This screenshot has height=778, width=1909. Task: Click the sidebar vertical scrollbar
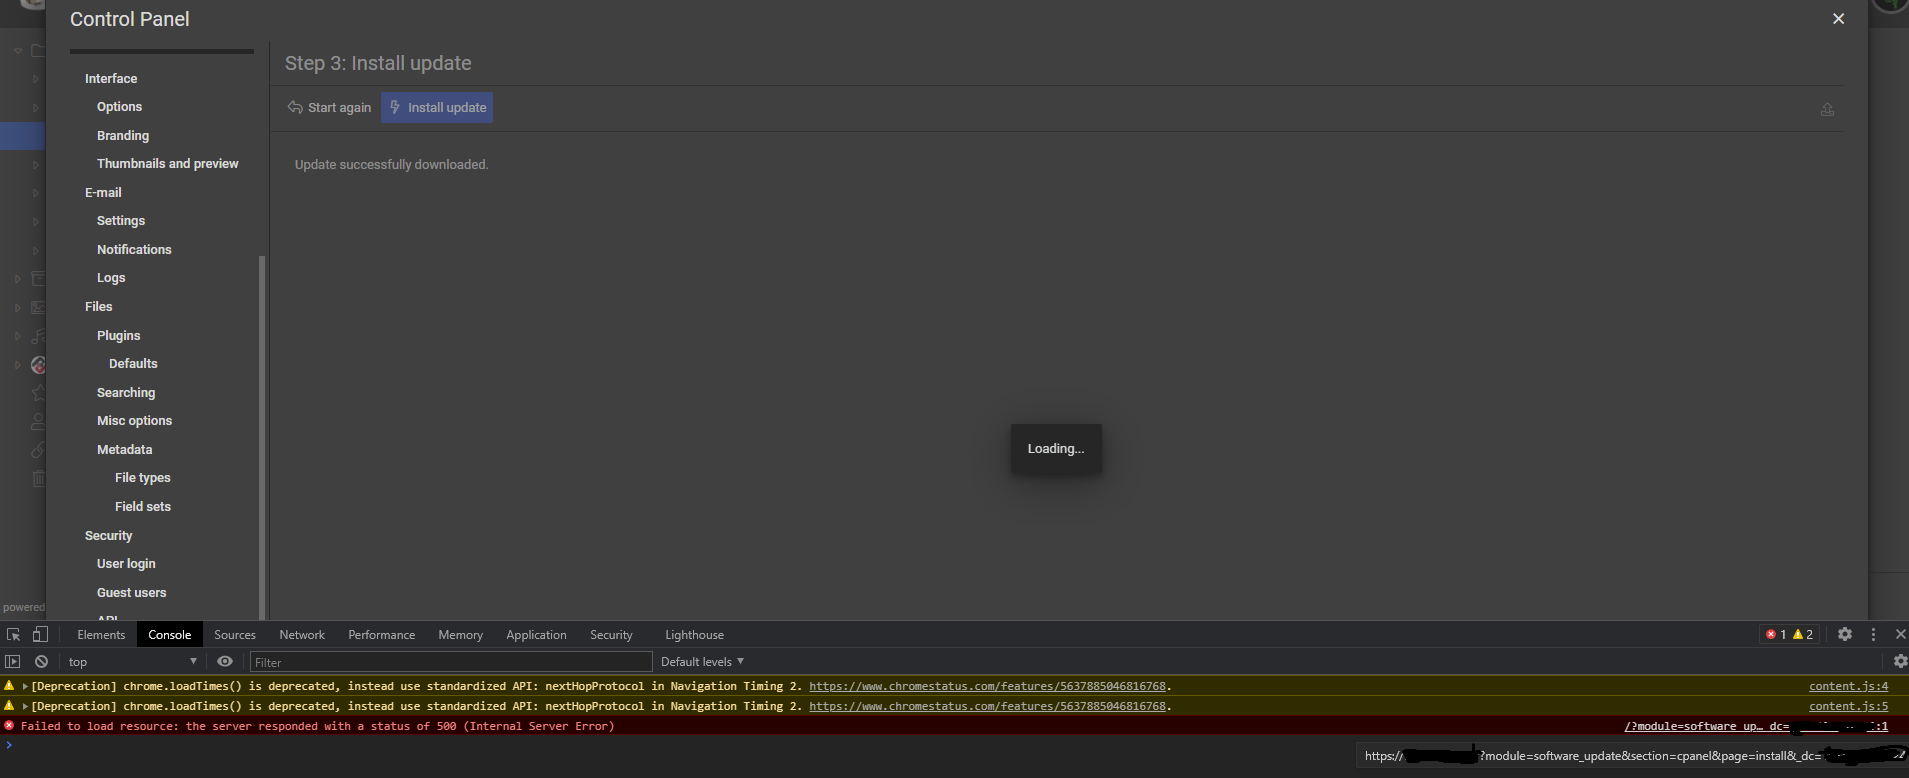point(262,438)
